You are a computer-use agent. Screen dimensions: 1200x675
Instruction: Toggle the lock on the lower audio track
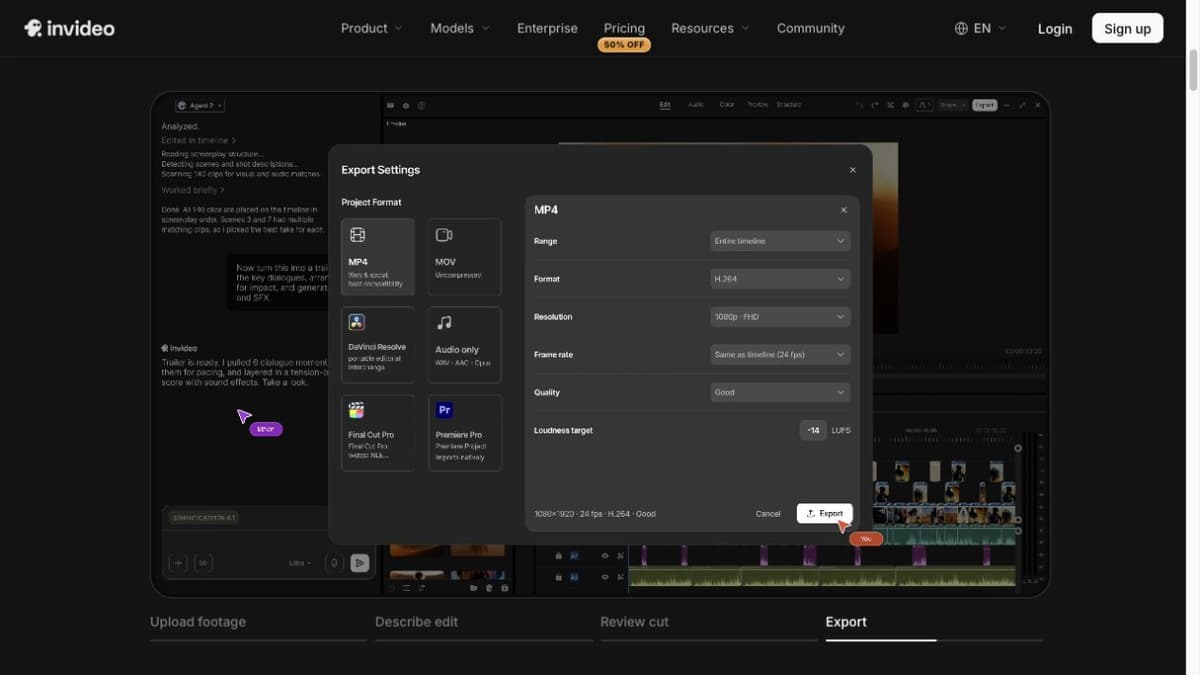tap(558, 577)
